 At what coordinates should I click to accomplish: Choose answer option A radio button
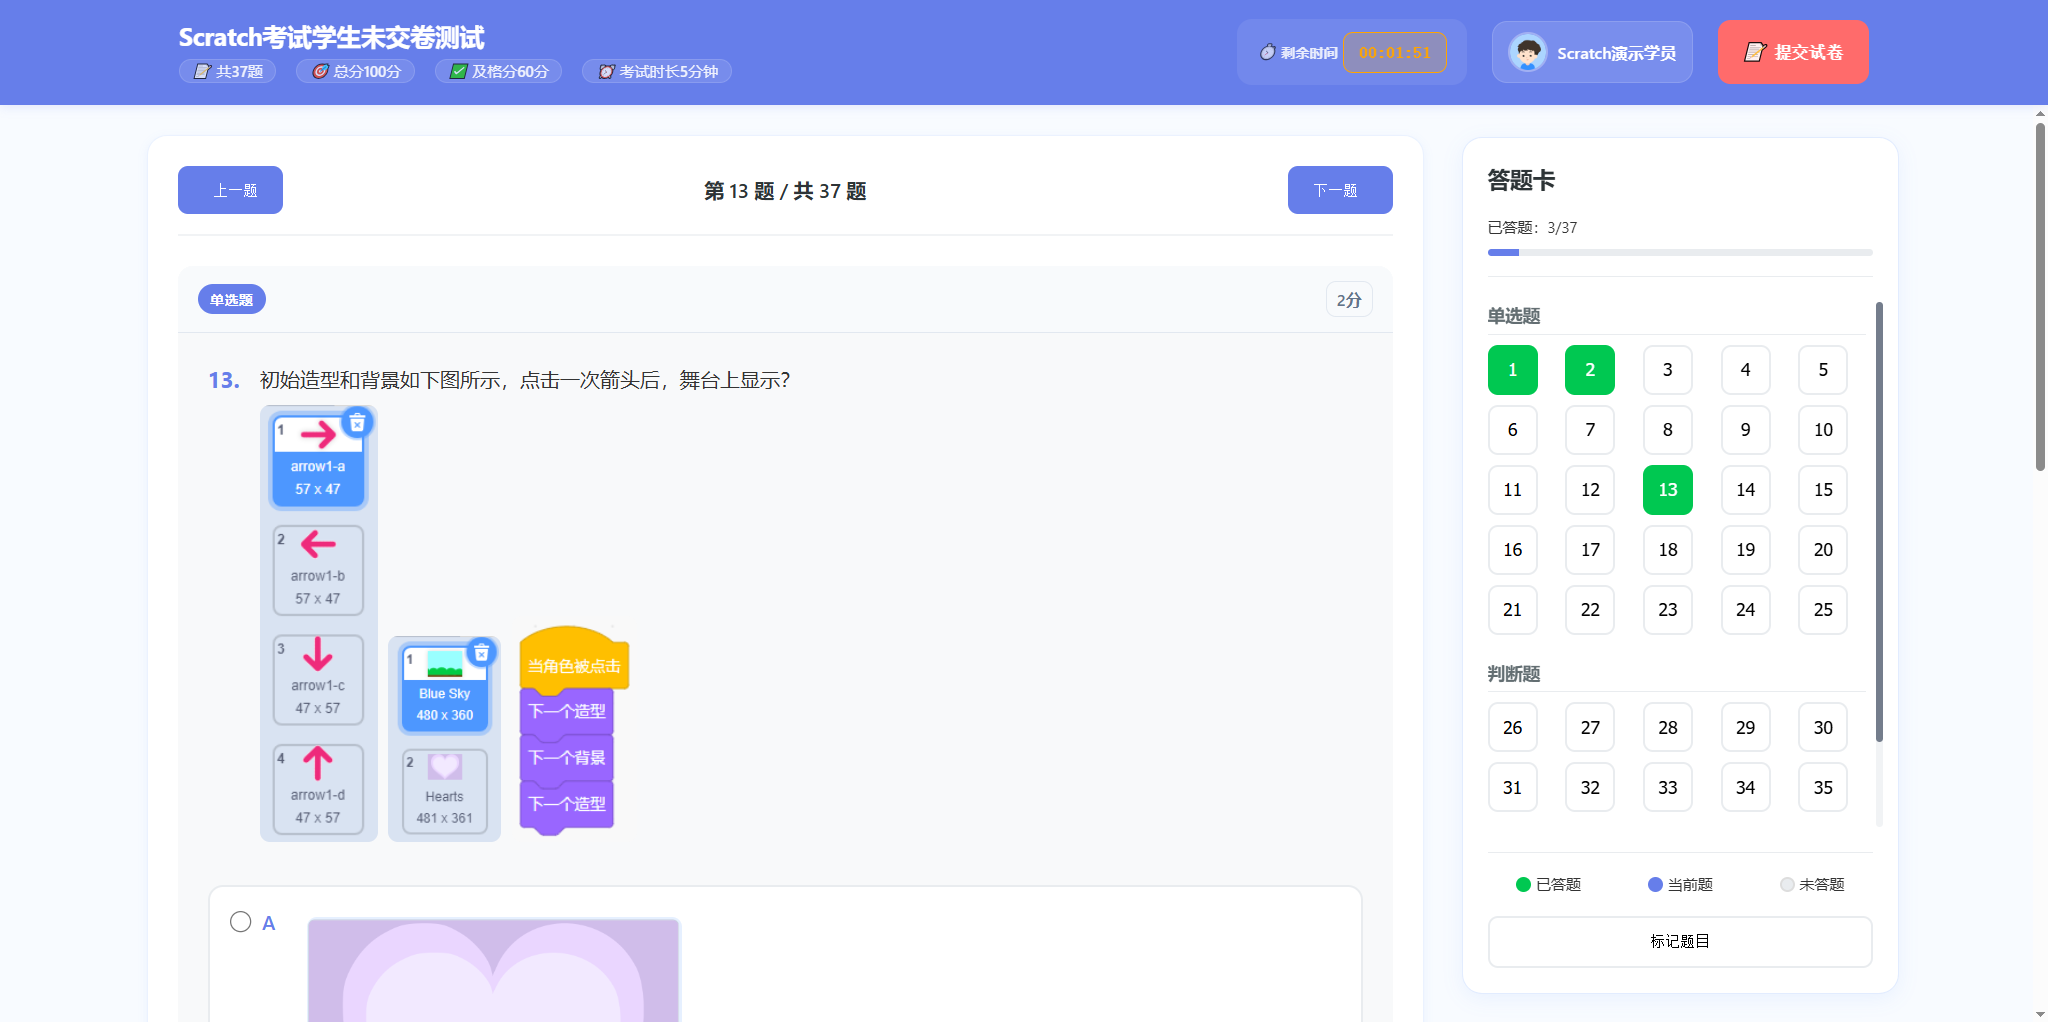(x=240, y=922)
